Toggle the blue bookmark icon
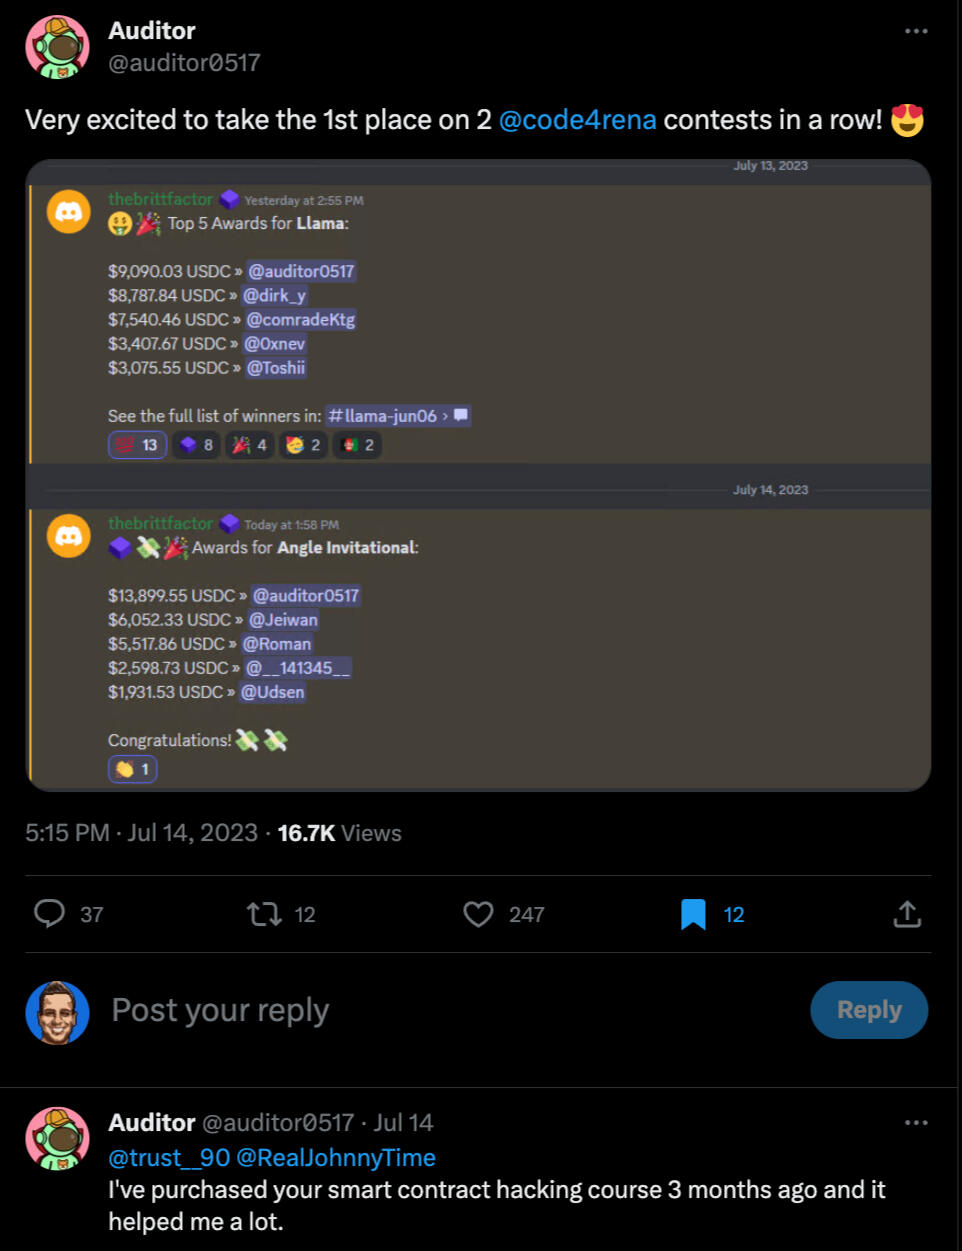Screen dimensions: 962x1251 tap(693, 913)
